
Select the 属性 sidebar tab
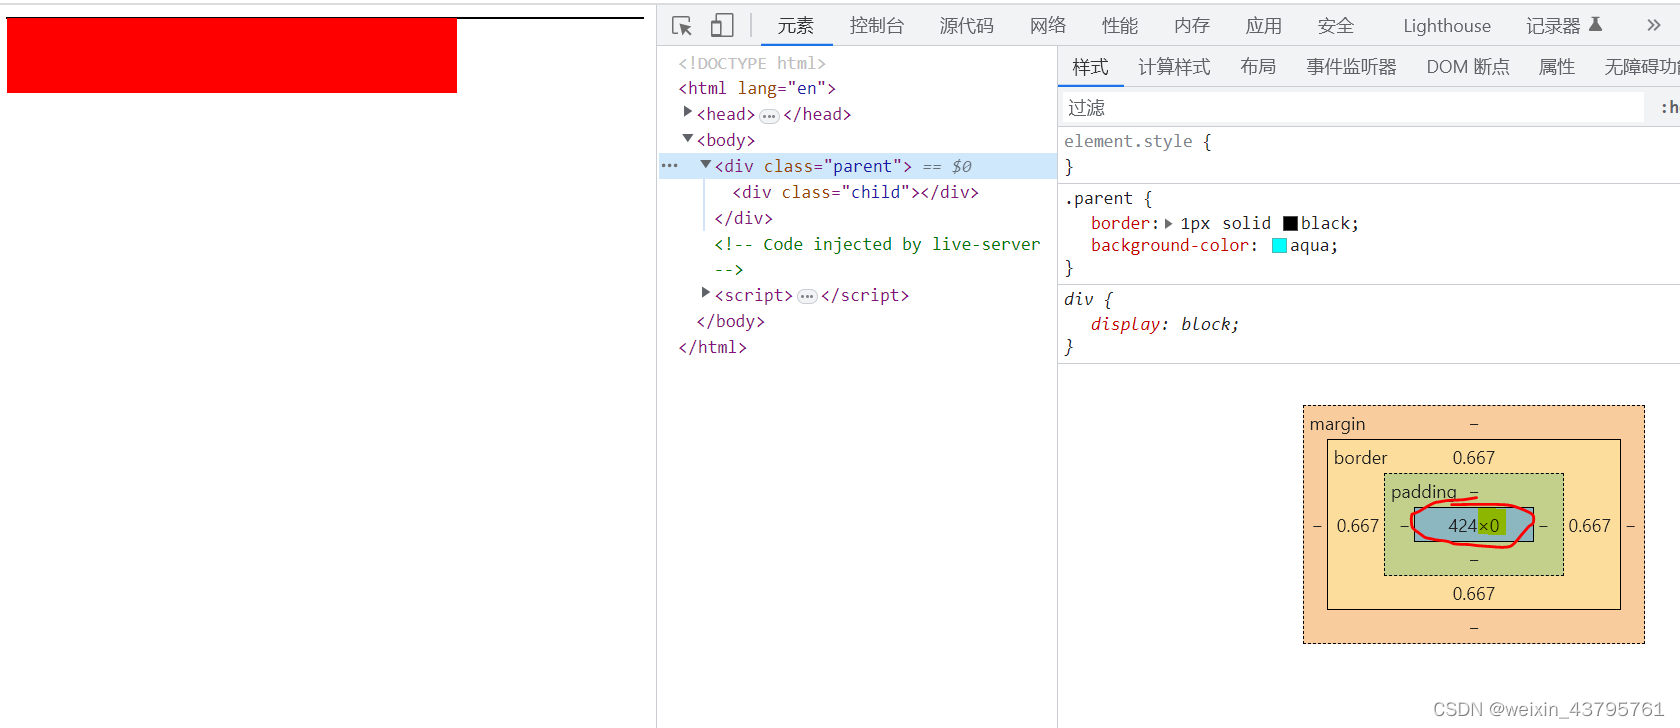(x=1556, y=67)
